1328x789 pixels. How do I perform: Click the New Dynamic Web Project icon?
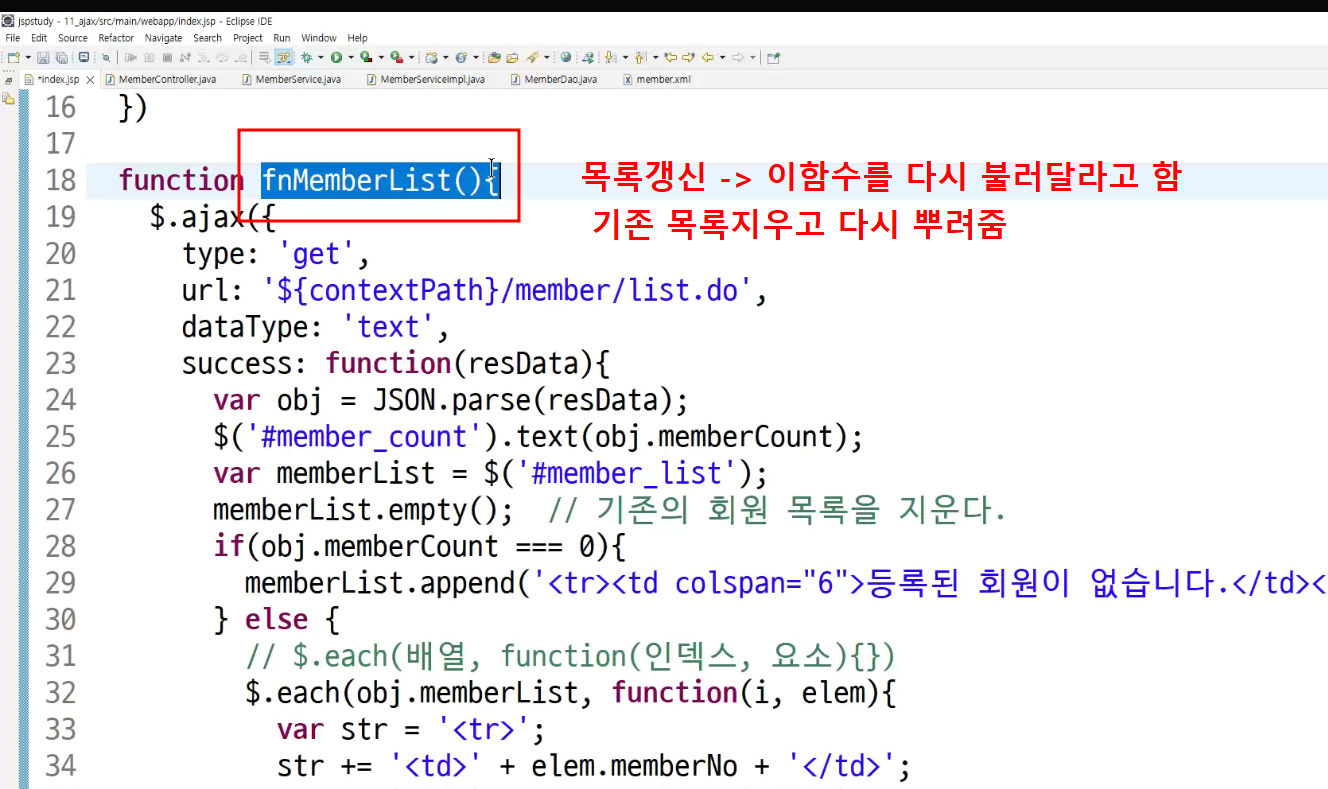432,58
